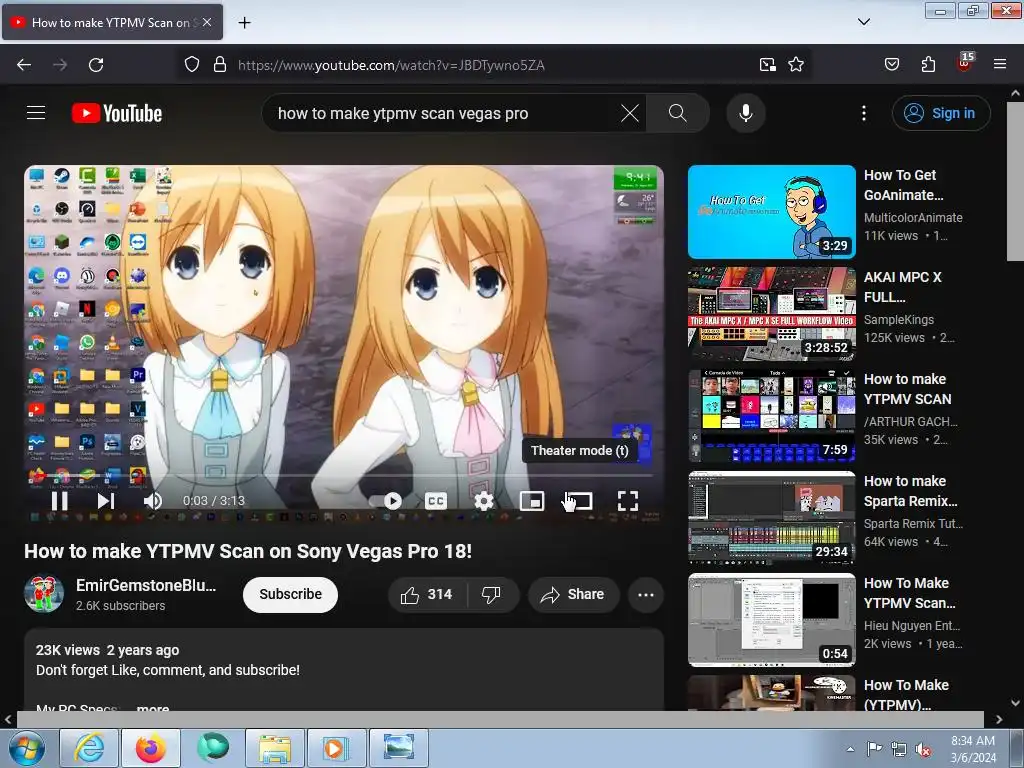Open ARTHUR GACH YTPMV SCAN thumbnail
Screen dimensions: 1024x768
(x=771, y=415)
